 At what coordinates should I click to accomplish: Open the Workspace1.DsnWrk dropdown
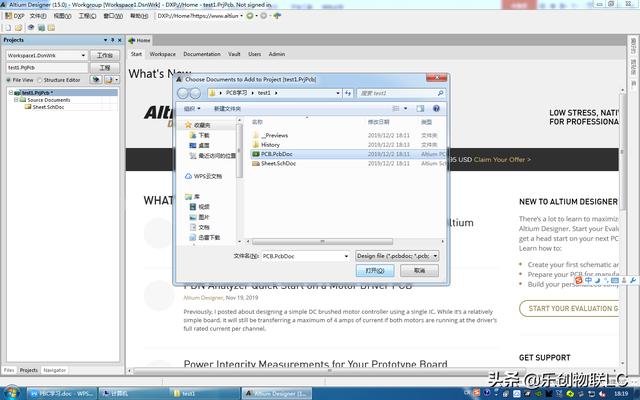pyautogui.click(x=83, y=55)
